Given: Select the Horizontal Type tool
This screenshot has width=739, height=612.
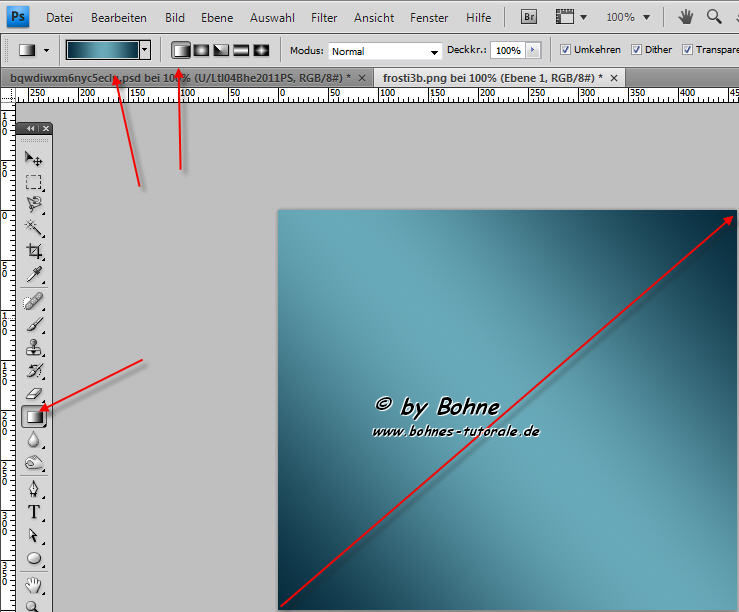Looking at the screenshot, I should click(x=34, y=511).
